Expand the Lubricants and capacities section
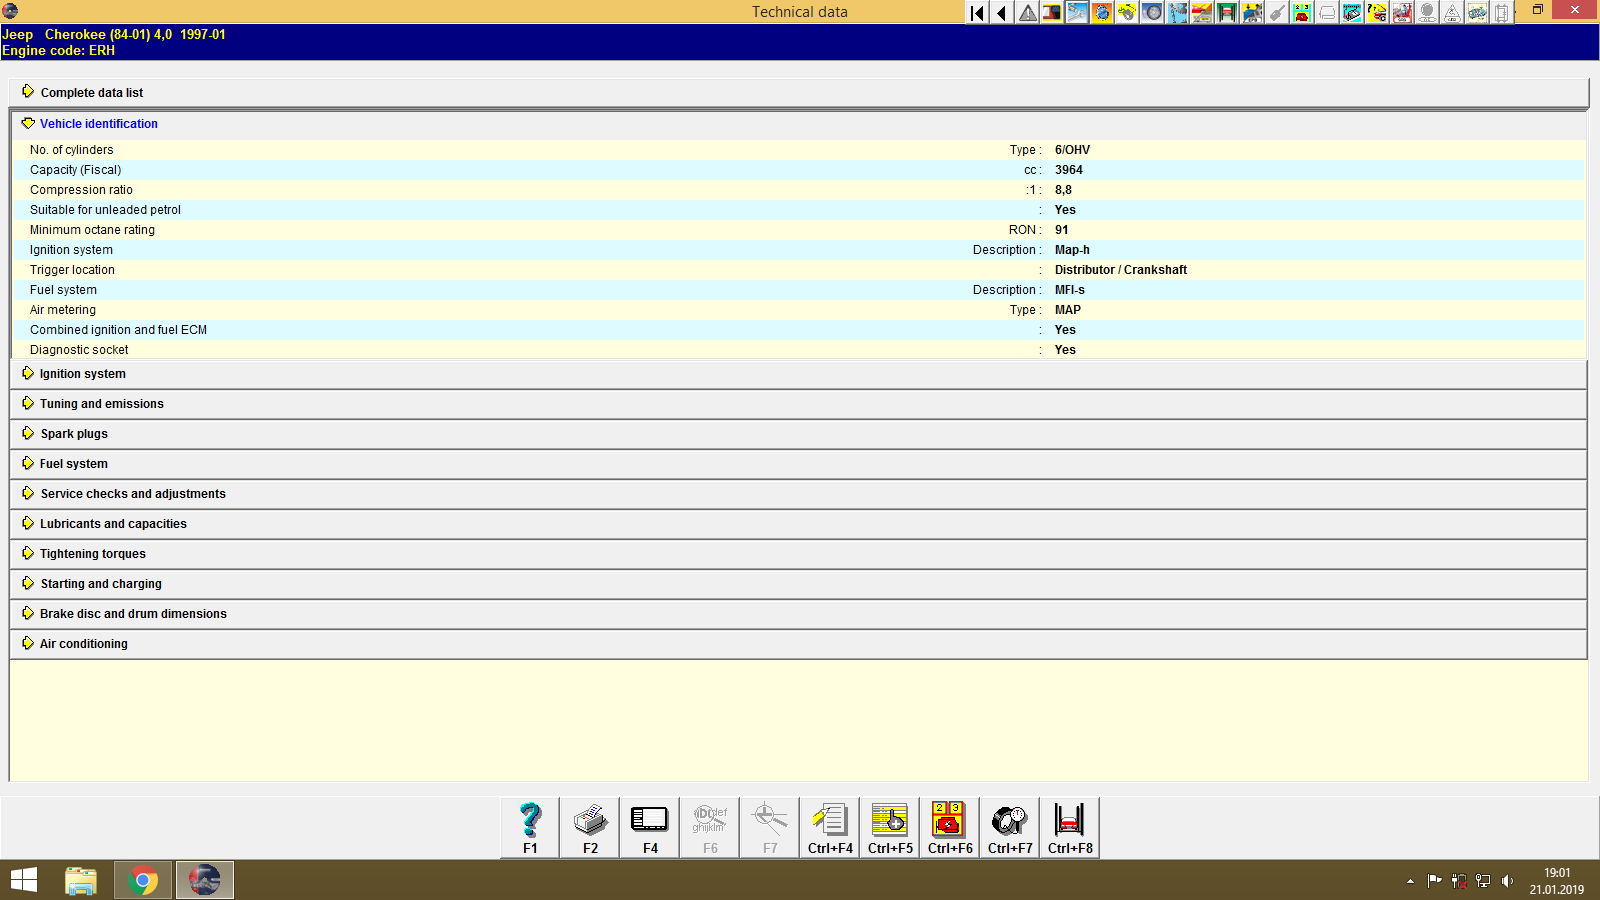The width and height of the screenshot is (1600, 900). (x=112, y=523)
